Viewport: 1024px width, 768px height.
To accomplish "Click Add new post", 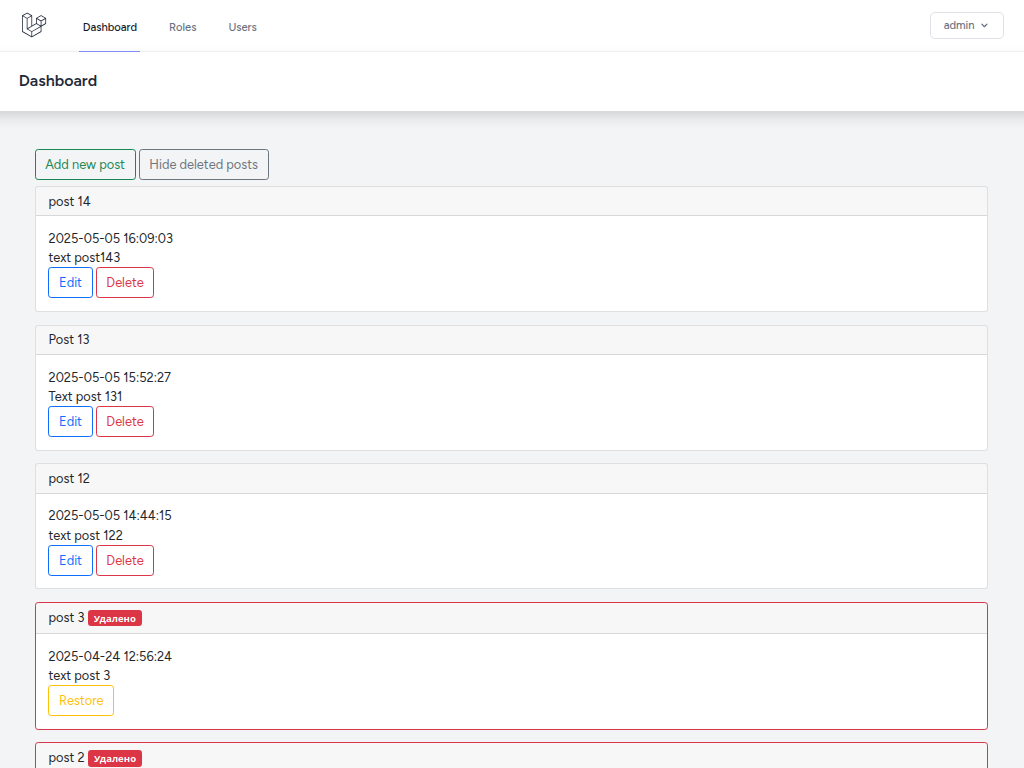I will pyautogui.click(x=85, y=164).
